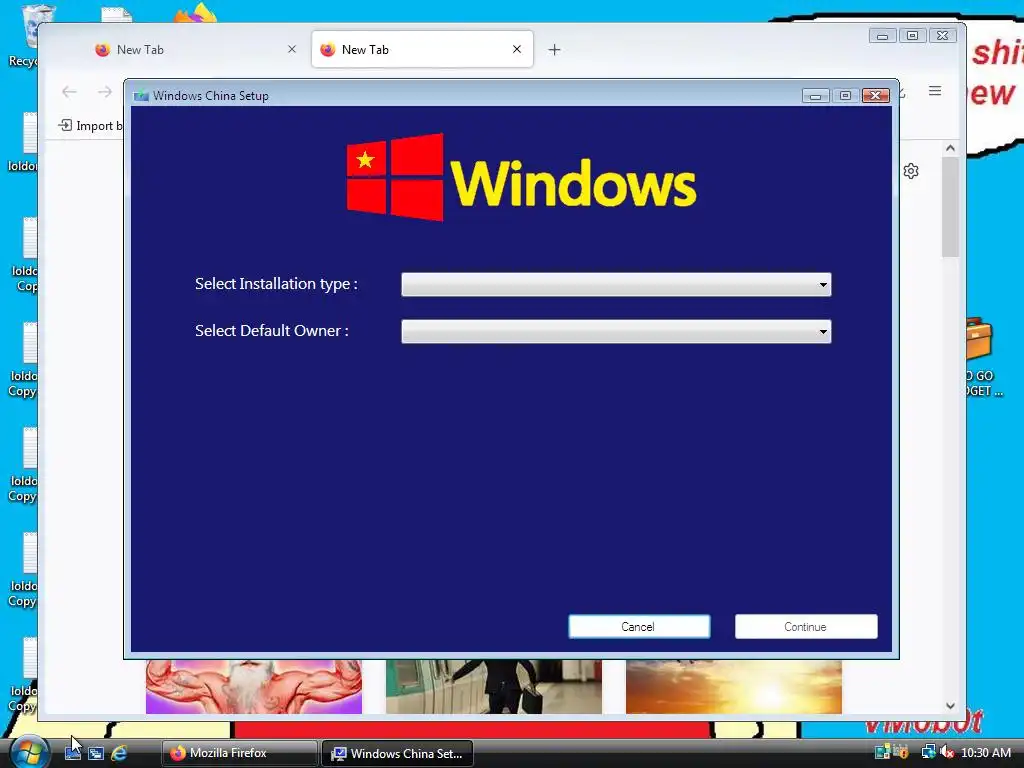This screenshot has height=768, width=1024.
Task: Open the subway businessman thumbnail
Action: pos(494,686)
